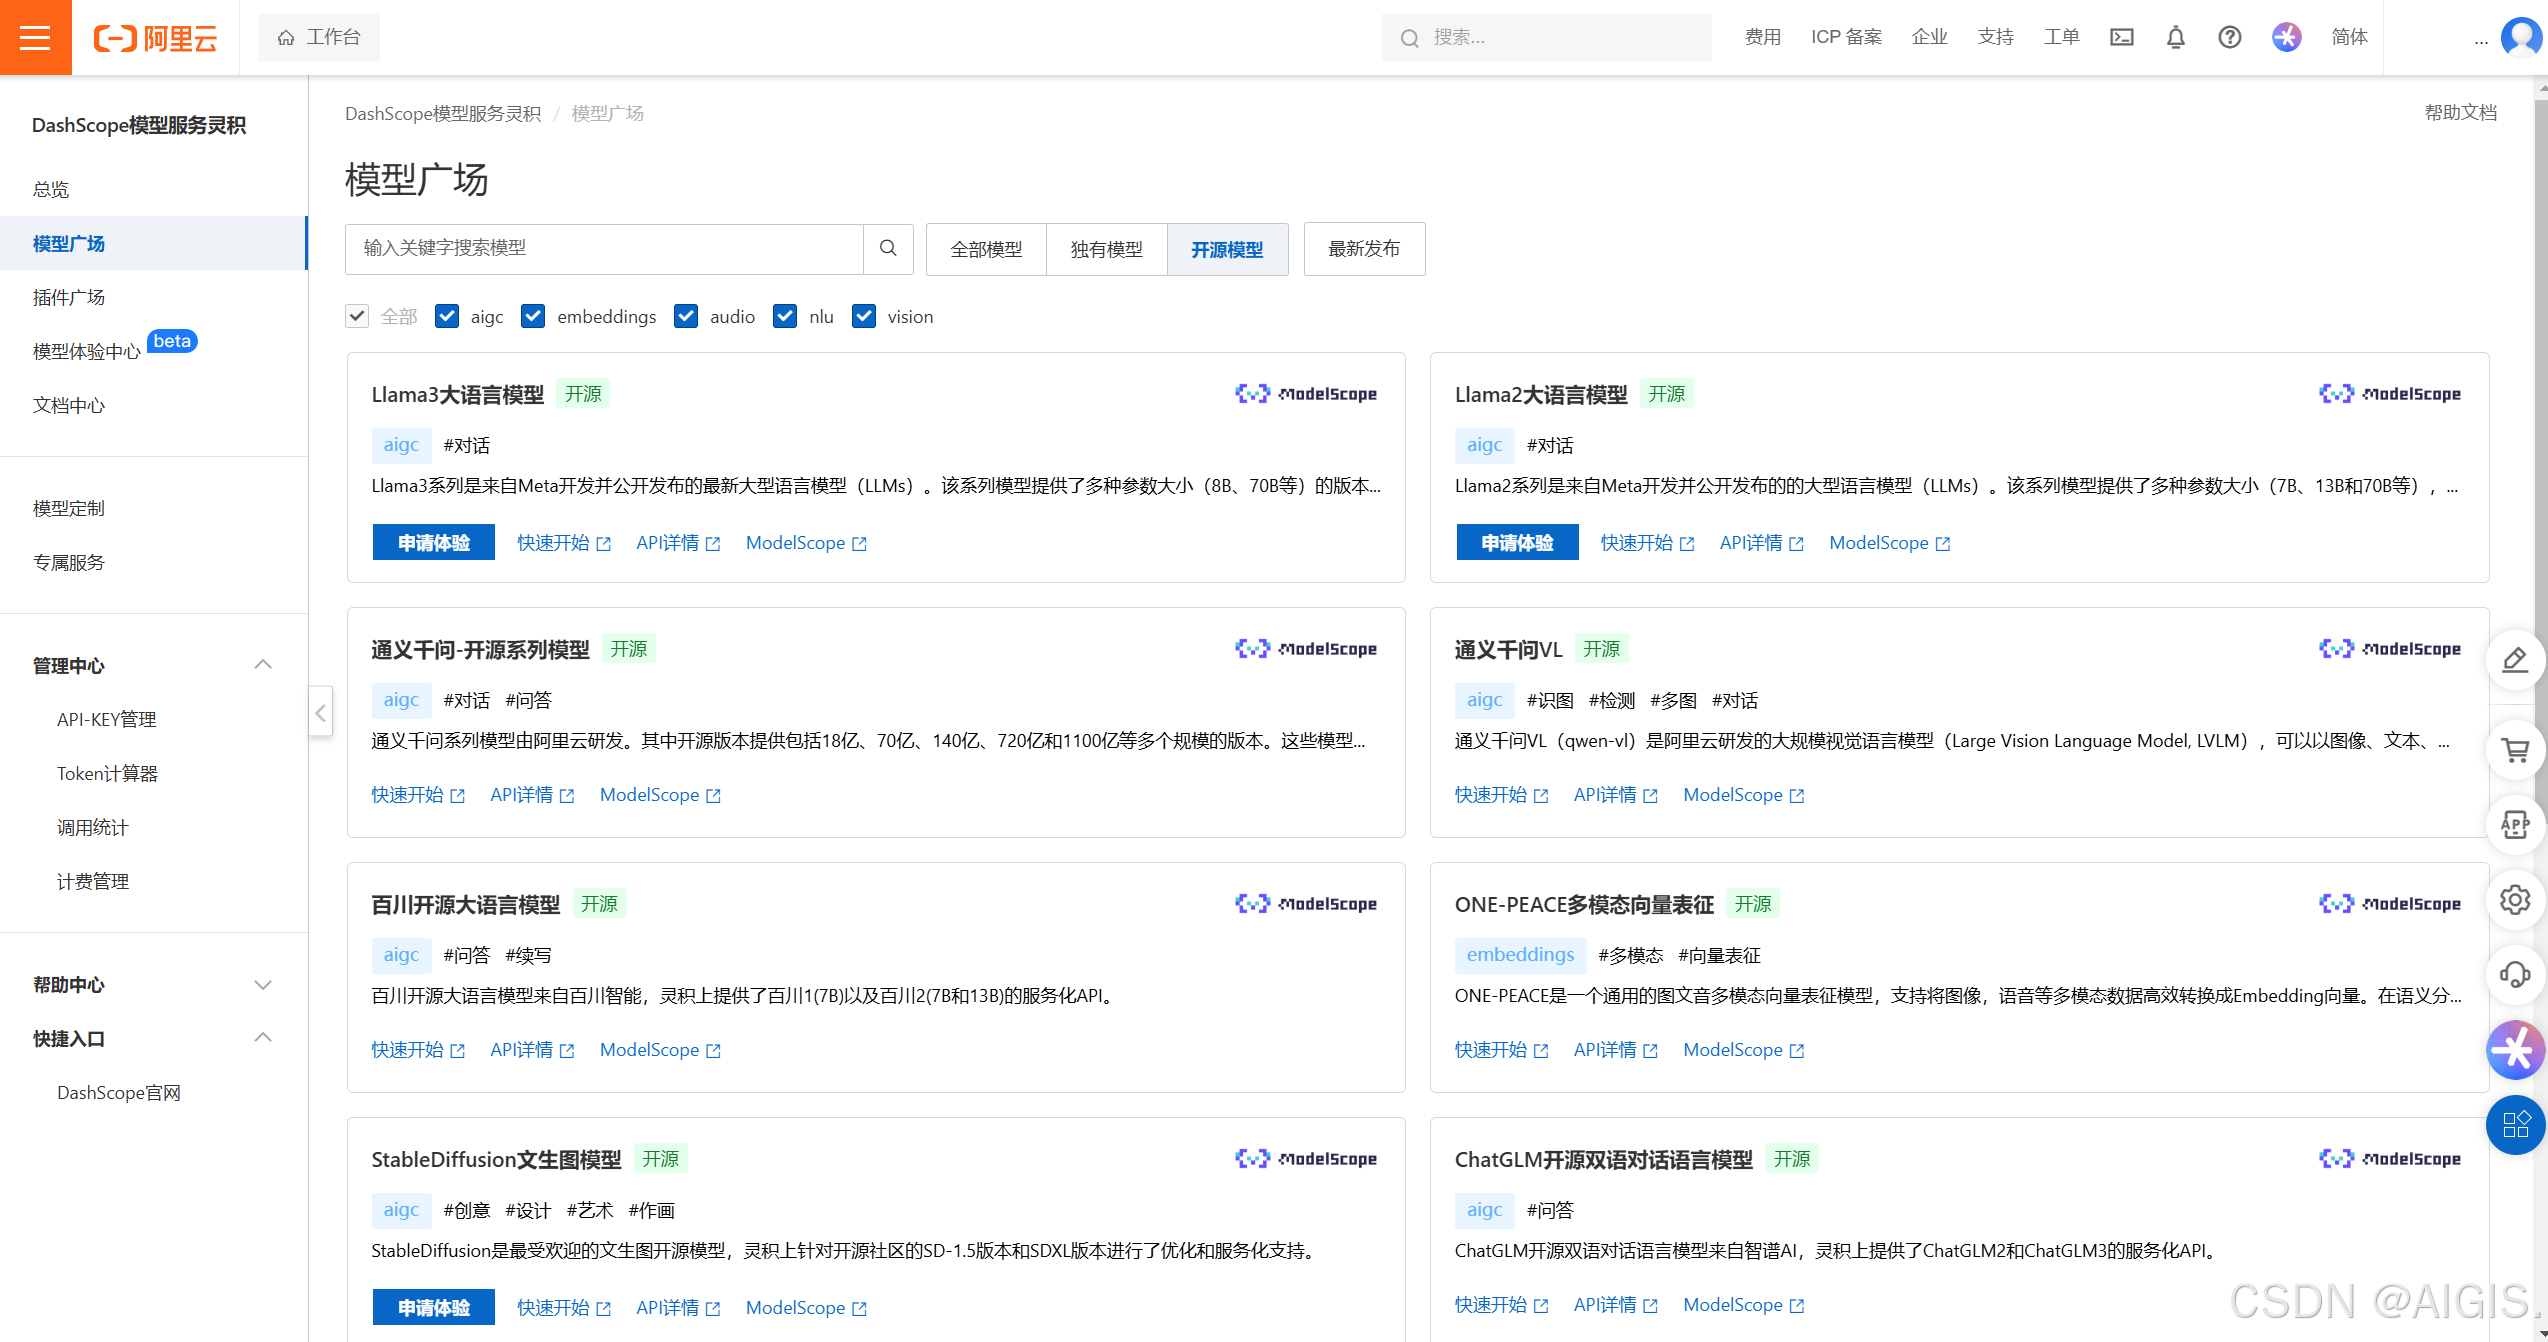The width and height of the screenshot is (2548, 1342).
Task: Open the user avatar menu
Action: pos(2520,38)
